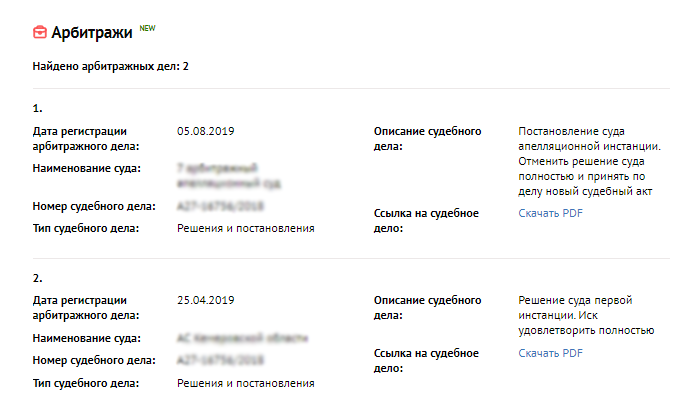Click the green NEW badge
This screenshot has width=683, height=405.
pyautogui.click(x=147, y=28)
